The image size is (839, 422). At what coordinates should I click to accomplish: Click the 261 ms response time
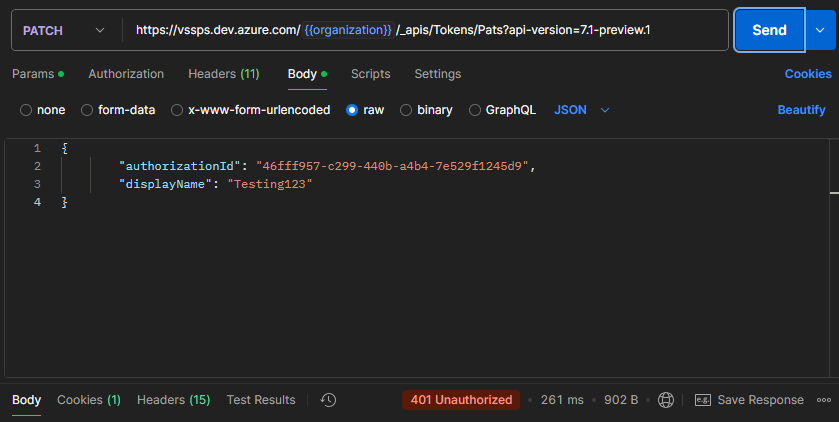(x=562, y=400)
